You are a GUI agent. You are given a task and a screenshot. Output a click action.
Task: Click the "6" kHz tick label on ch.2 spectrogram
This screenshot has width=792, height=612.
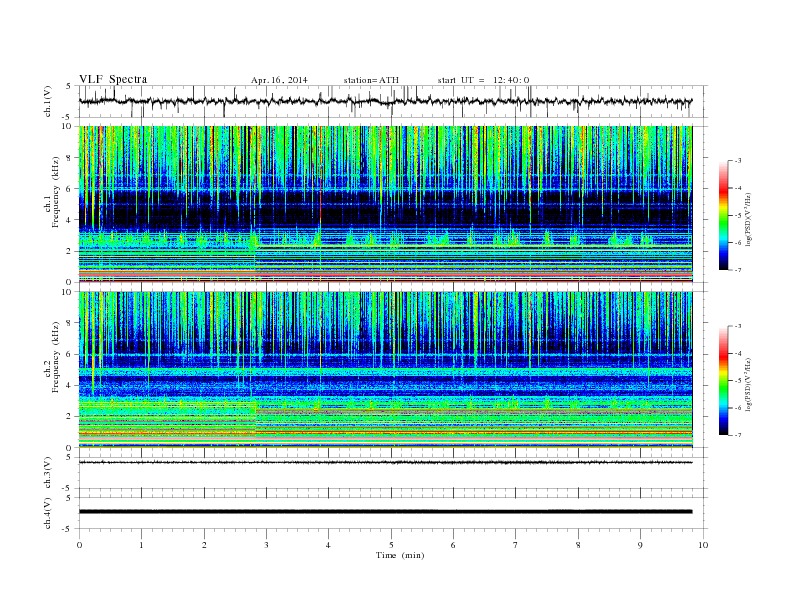click(x=70, y=354)
